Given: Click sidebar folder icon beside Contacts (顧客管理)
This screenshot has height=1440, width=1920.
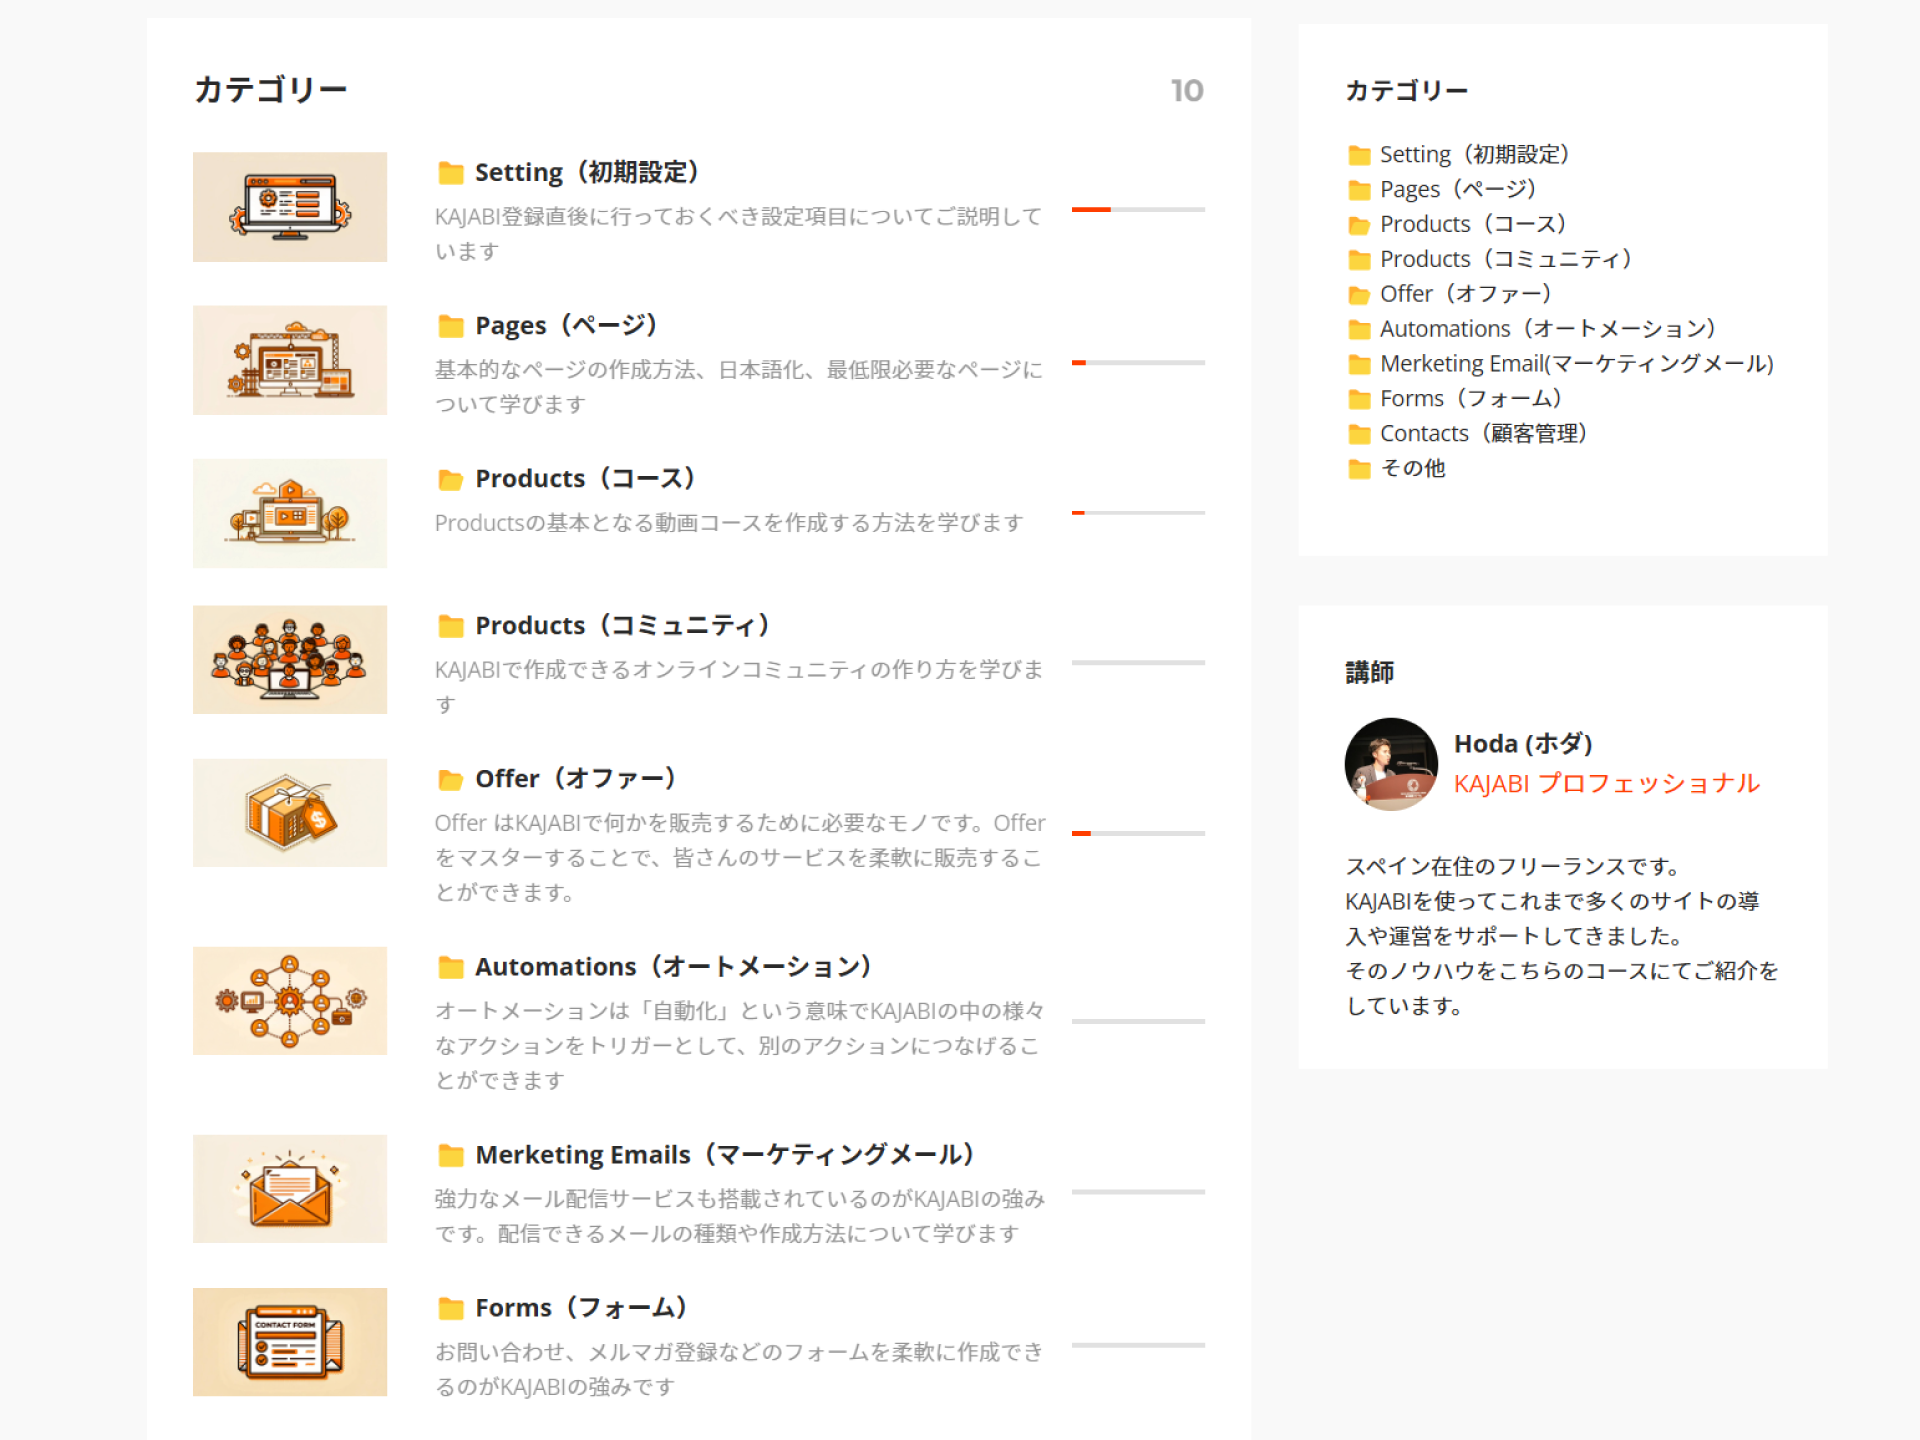Looking at the screenshot, I should (x=1359, y=434).
